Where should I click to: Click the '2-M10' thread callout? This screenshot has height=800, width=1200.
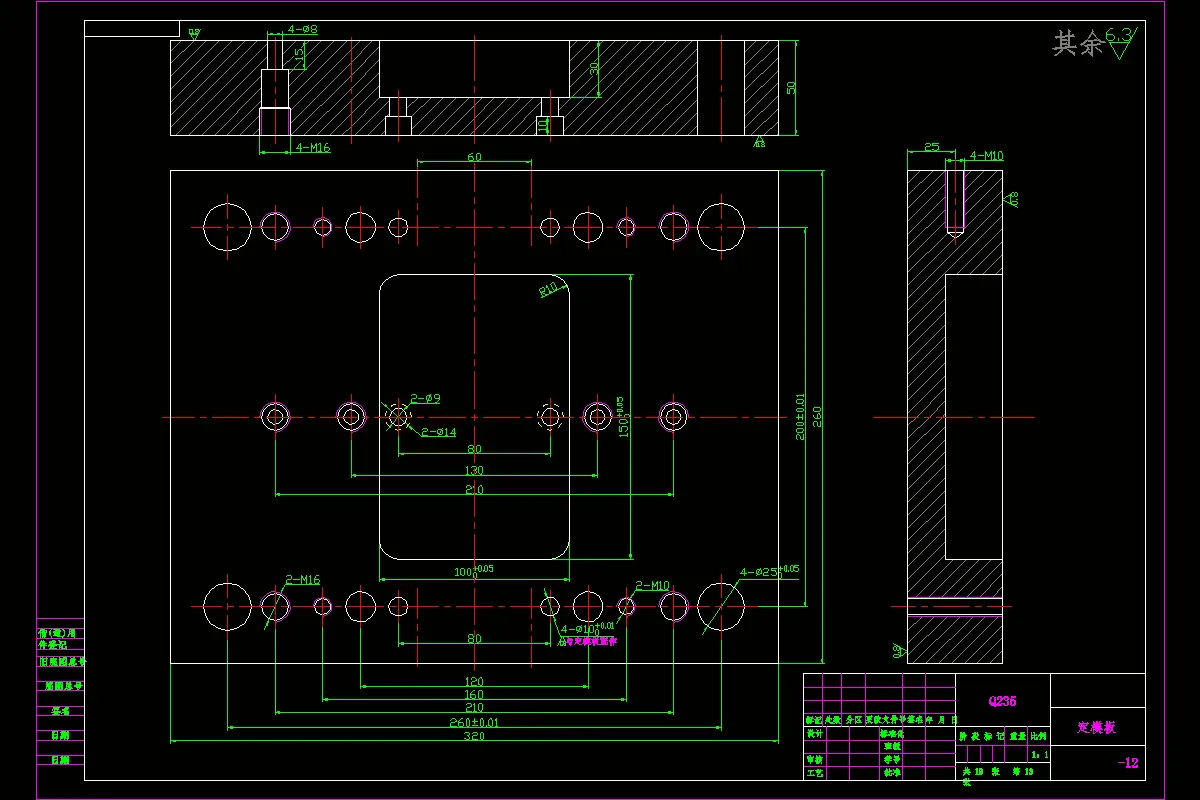click(x=651, y=585)
